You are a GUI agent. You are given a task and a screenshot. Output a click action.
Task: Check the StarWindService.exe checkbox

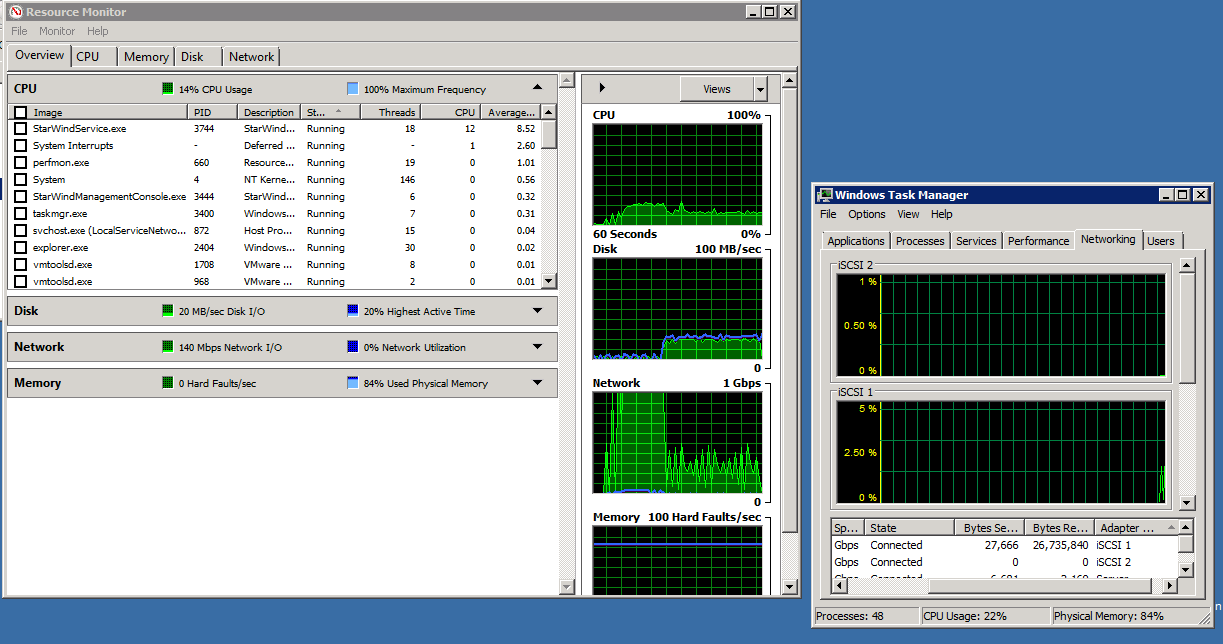20,128
